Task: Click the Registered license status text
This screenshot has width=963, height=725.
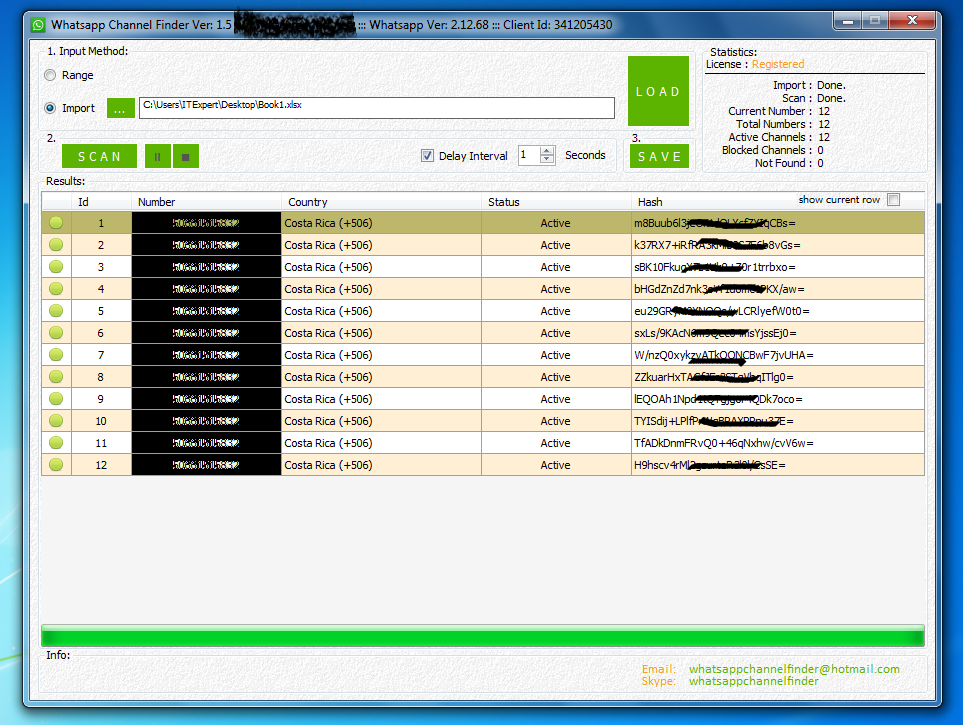Action: [778, 64]
